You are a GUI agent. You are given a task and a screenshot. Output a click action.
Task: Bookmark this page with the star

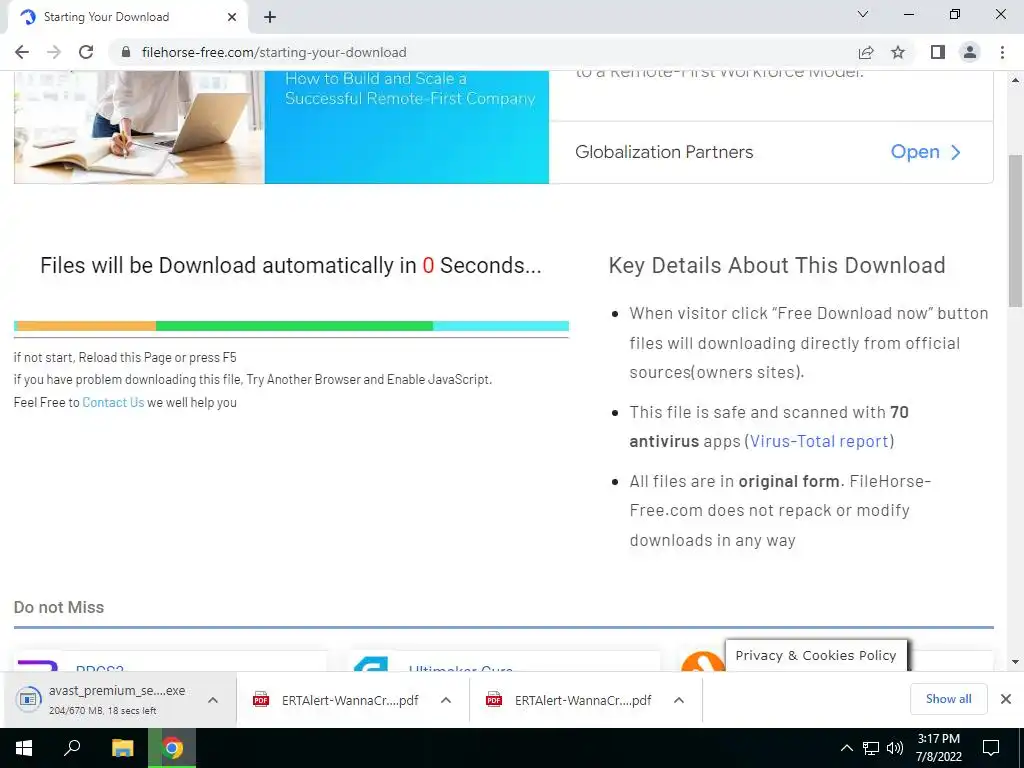click(x=898, y=52)
